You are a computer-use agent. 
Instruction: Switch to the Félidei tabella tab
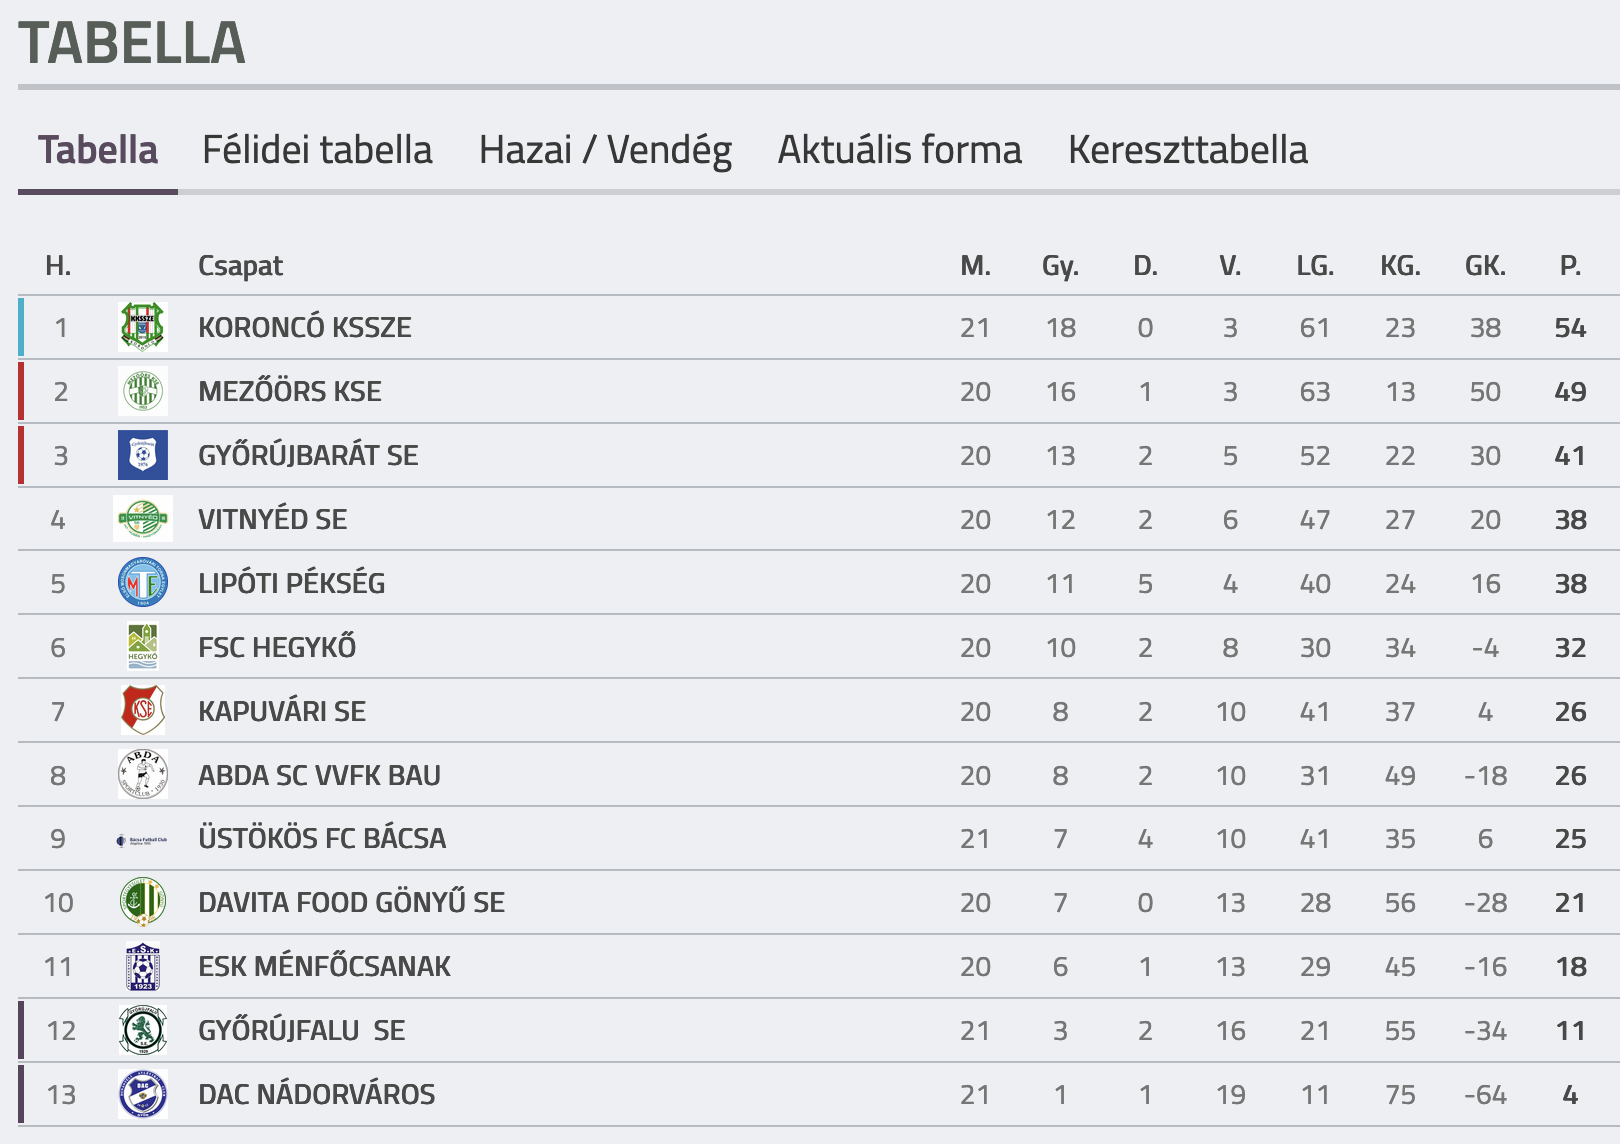(317, 150)
